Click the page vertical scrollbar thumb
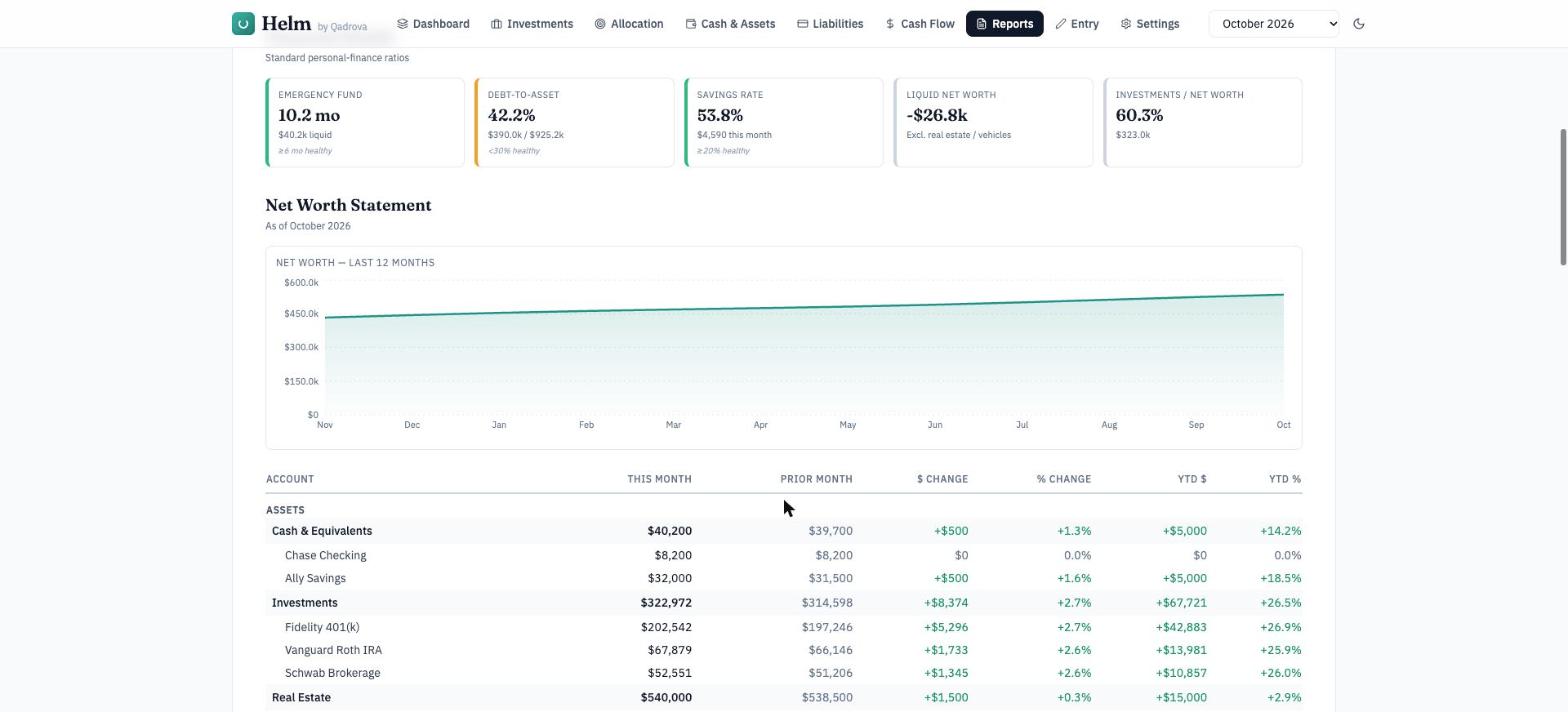 click(1563, 197)
